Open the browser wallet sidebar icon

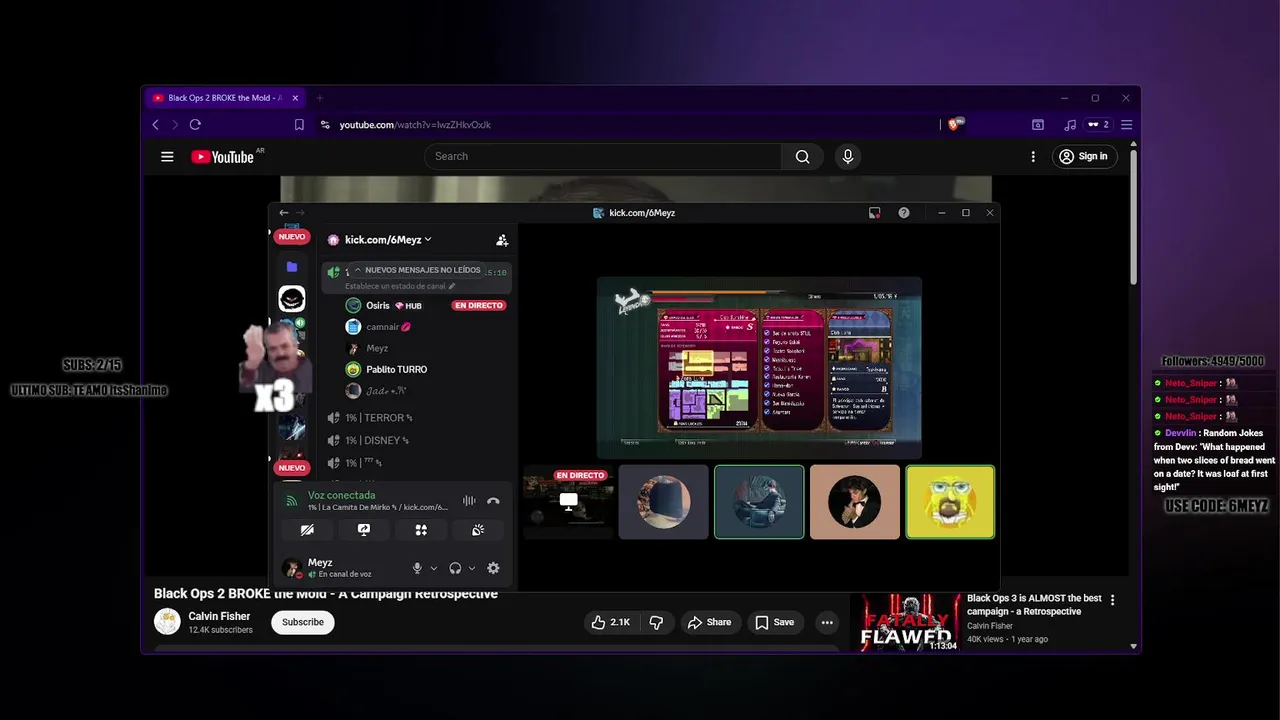(1038, 125)
